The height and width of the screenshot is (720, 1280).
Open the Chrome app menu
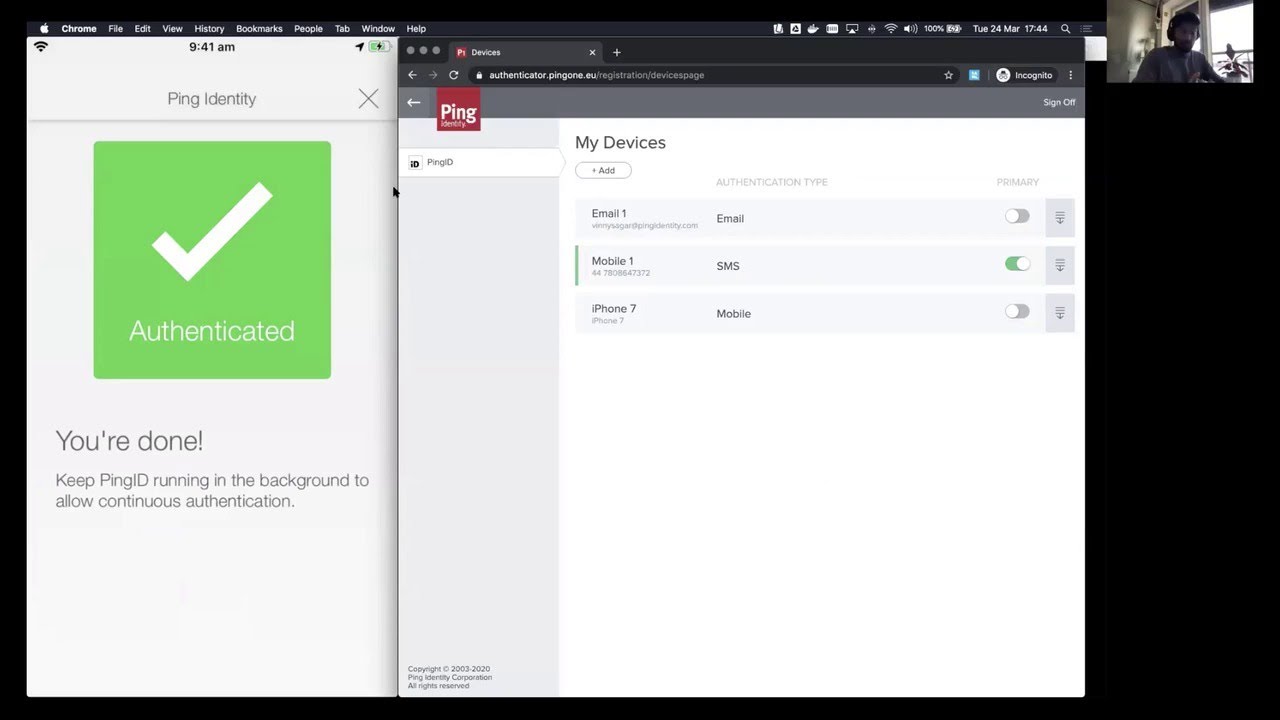click(79, 29)
